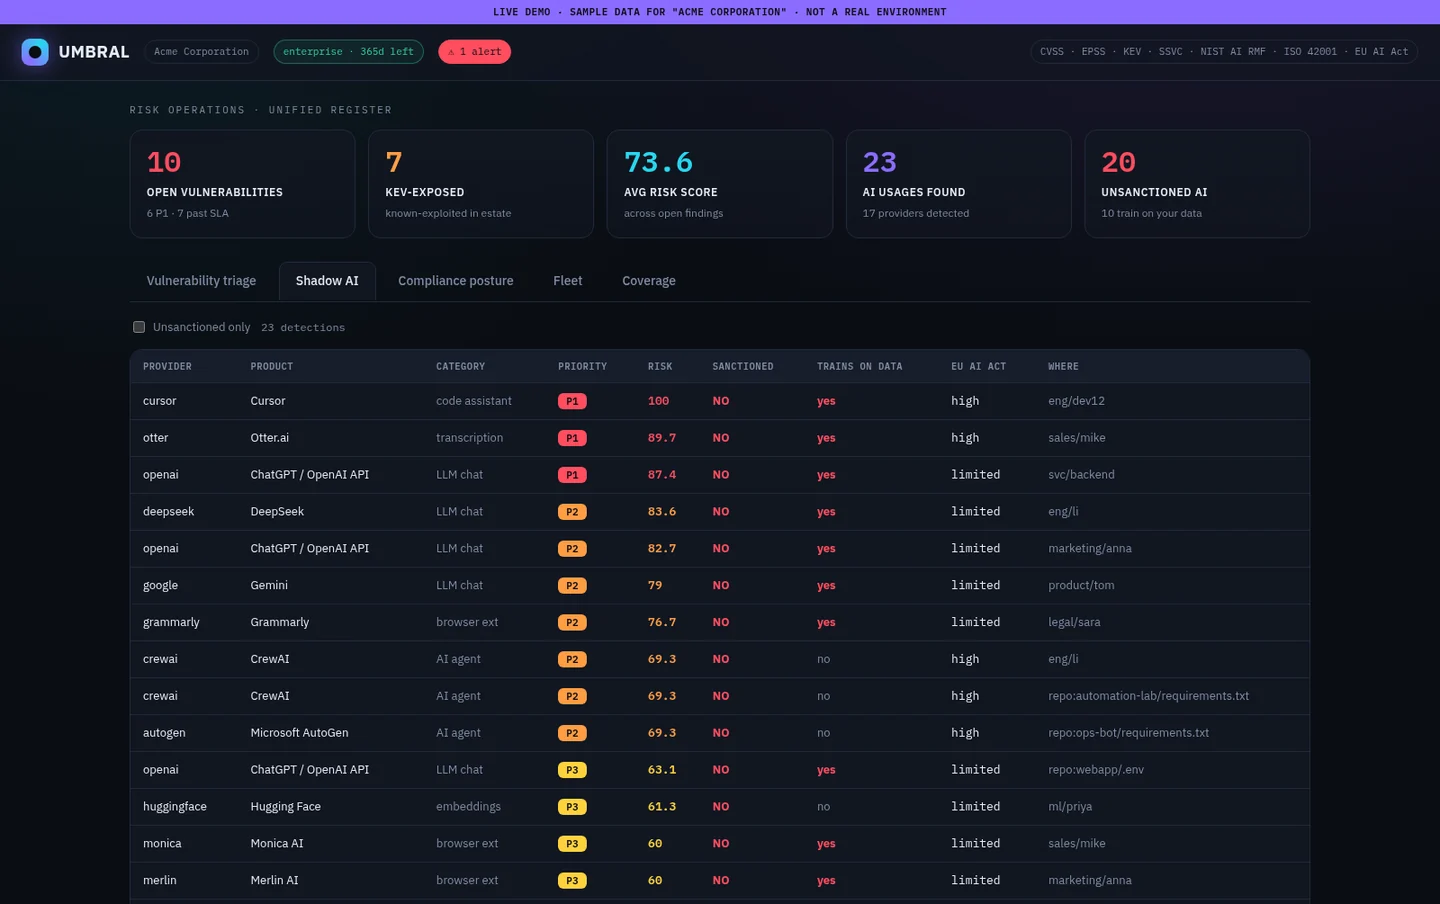Click the Unsanctioned AI card
This screenshot has height=904, width=1440.
coord(1197,184)
